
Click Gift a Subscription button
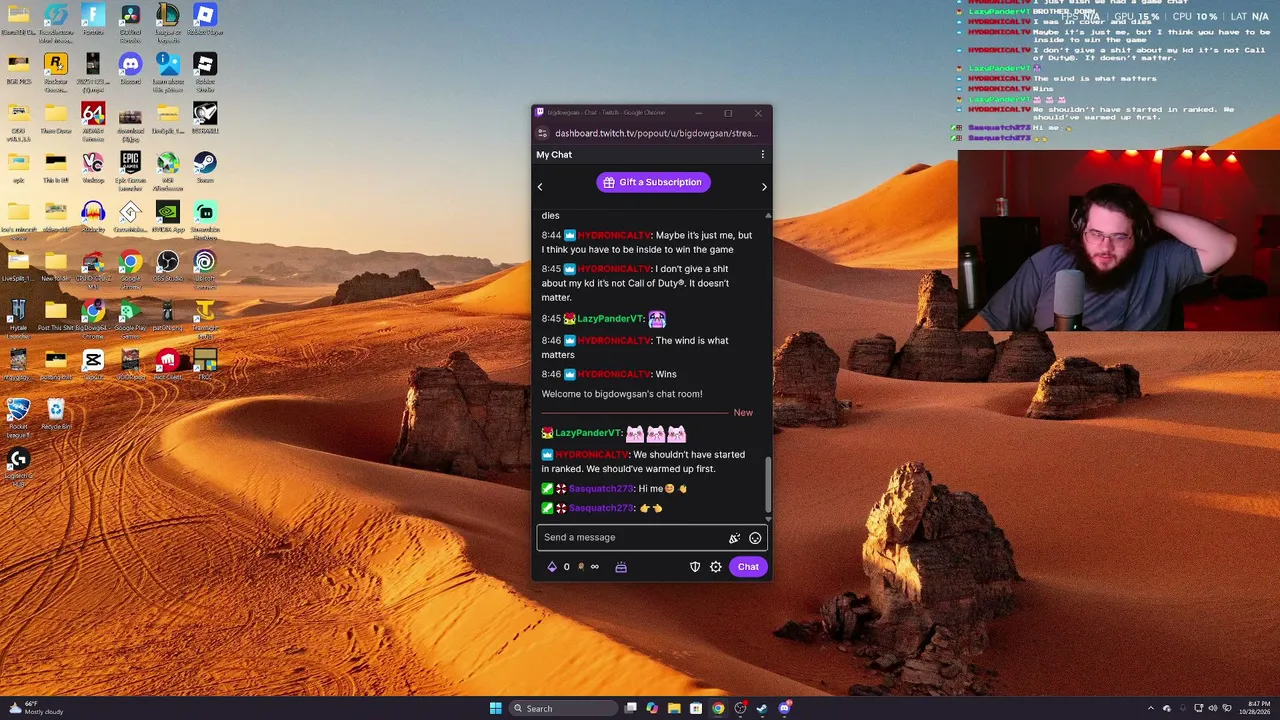click(653, 182)
